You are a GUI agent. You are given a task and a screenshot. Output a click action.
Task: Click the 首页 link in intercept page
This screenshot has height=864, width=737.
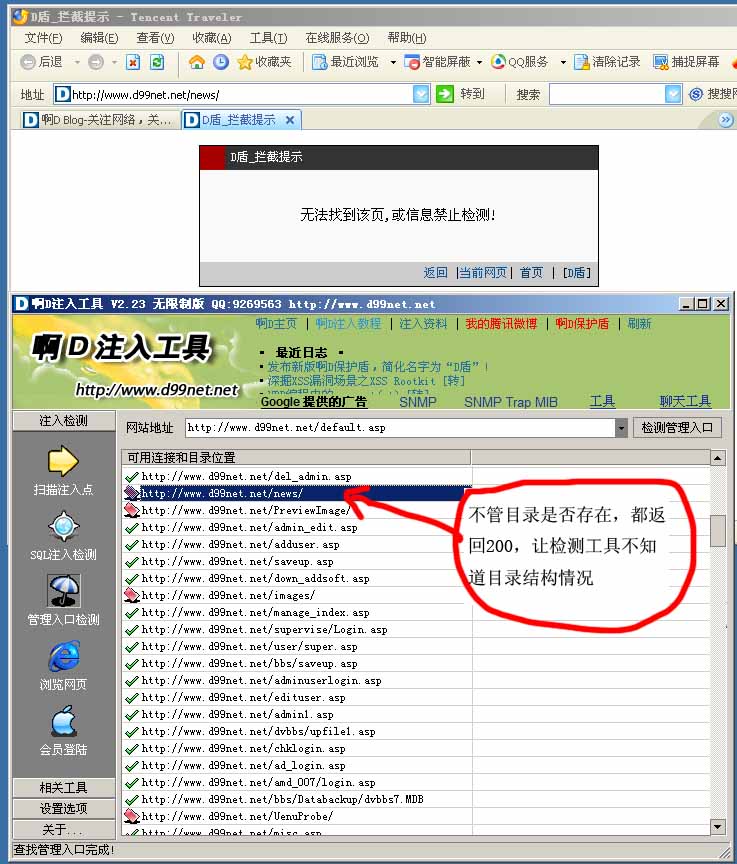[x=531, y=272]
